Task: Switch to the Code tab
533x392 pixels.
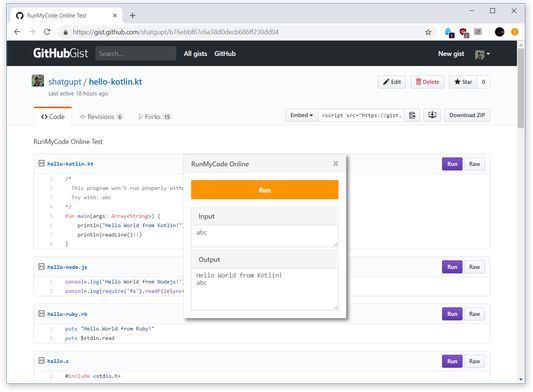Action: (x=52, y=117)
